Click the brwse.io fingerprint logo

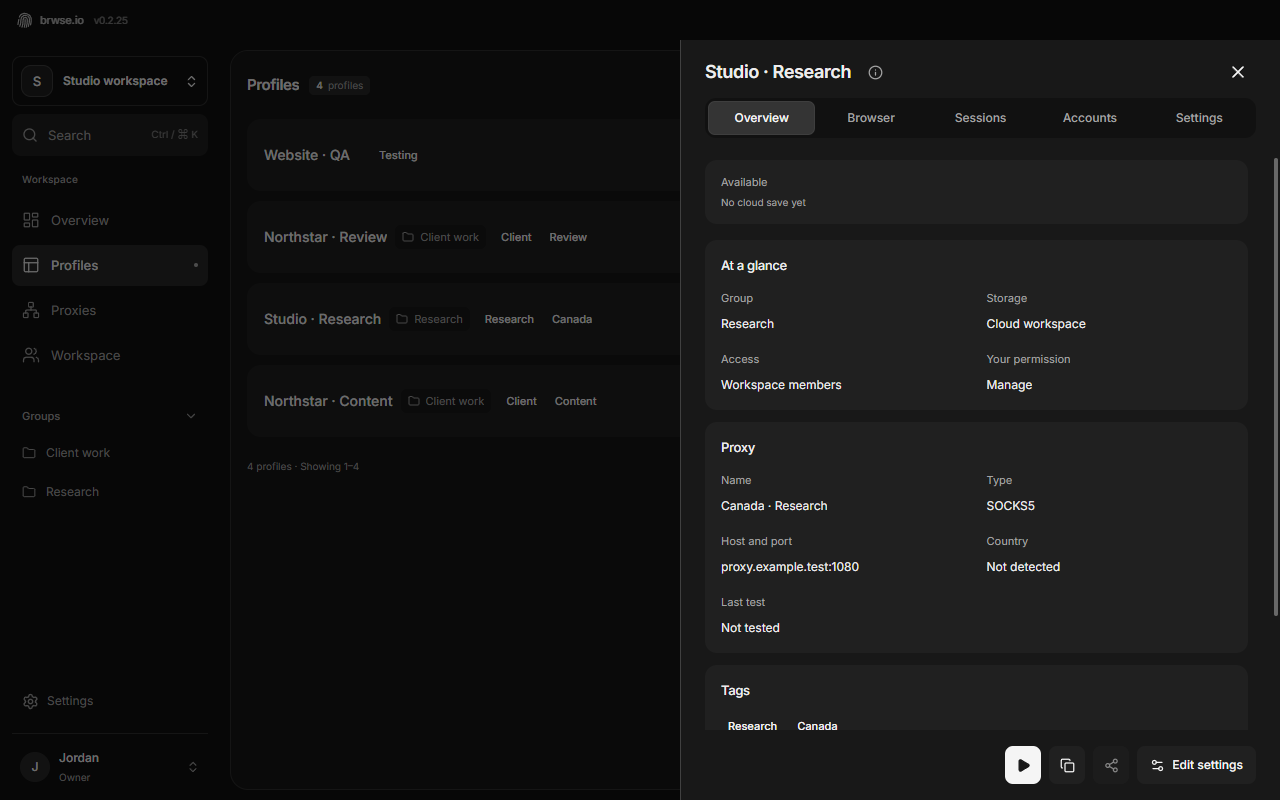click(25, 20)
